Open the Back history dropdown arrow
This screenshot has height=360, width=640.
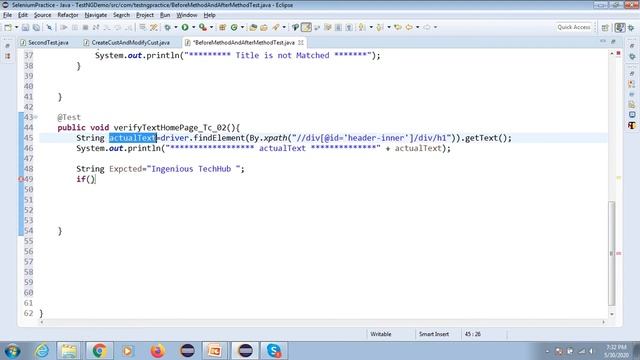point(418,27)
